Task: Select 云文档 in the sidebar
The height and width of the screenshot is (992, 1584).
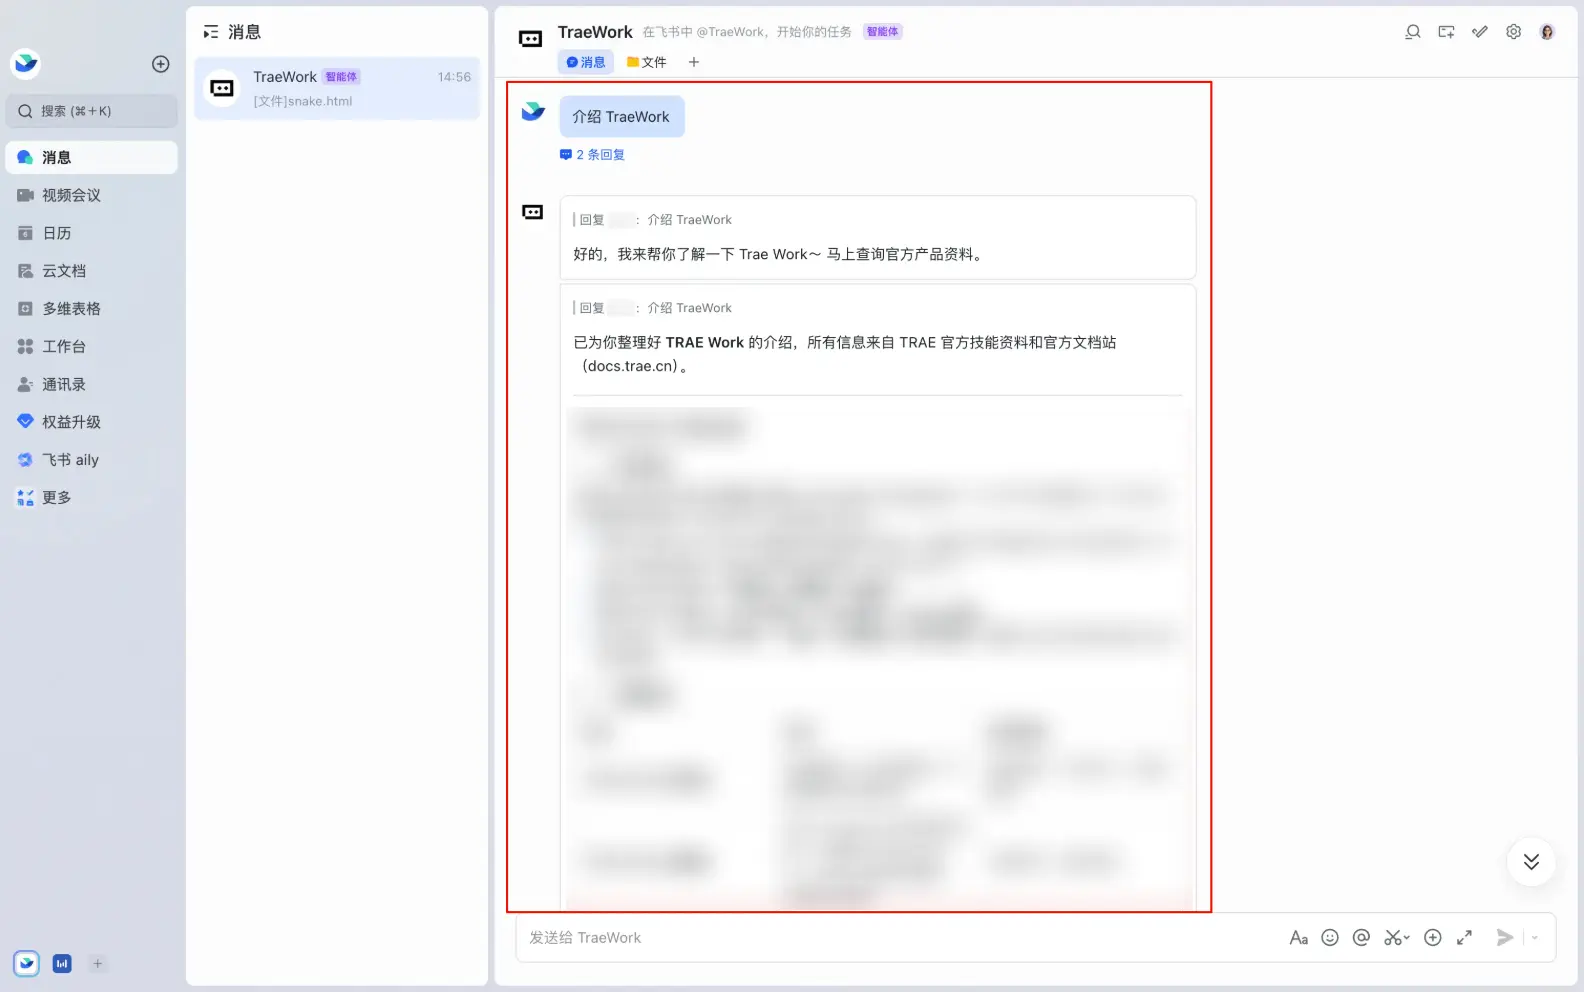Action: pos(92,271)
